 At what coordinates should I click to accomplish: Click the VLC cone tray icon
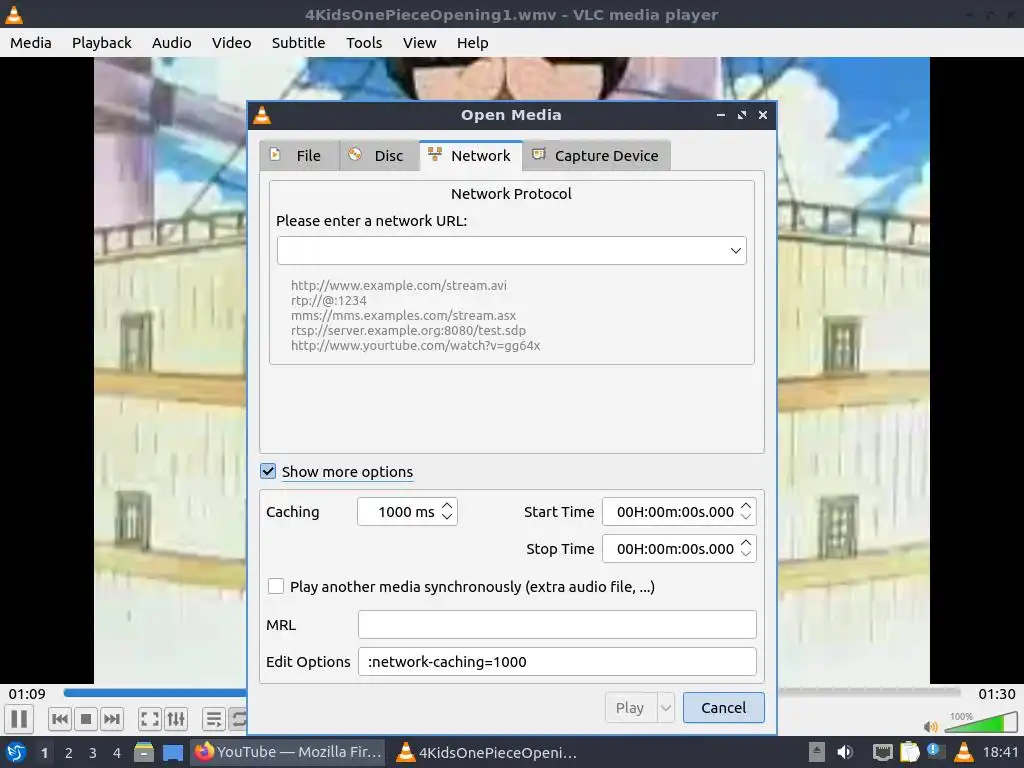[964, 752]
